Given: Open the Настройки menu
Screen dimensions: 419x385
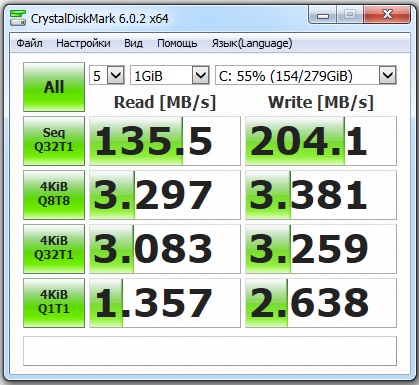Looking at the screenshot, I should point(83,43).
